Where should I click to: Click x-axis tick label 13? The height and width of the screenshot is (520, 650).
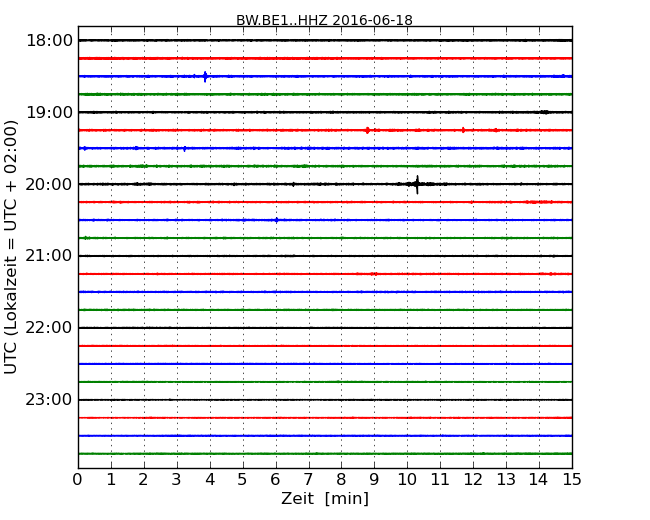[x=506, y=480]
